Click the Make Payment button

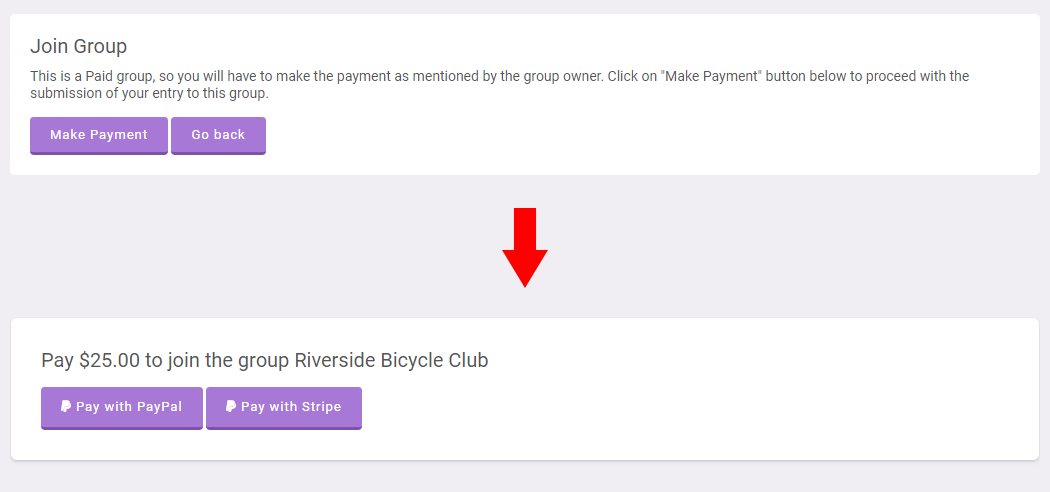click(x=98, y=135)
